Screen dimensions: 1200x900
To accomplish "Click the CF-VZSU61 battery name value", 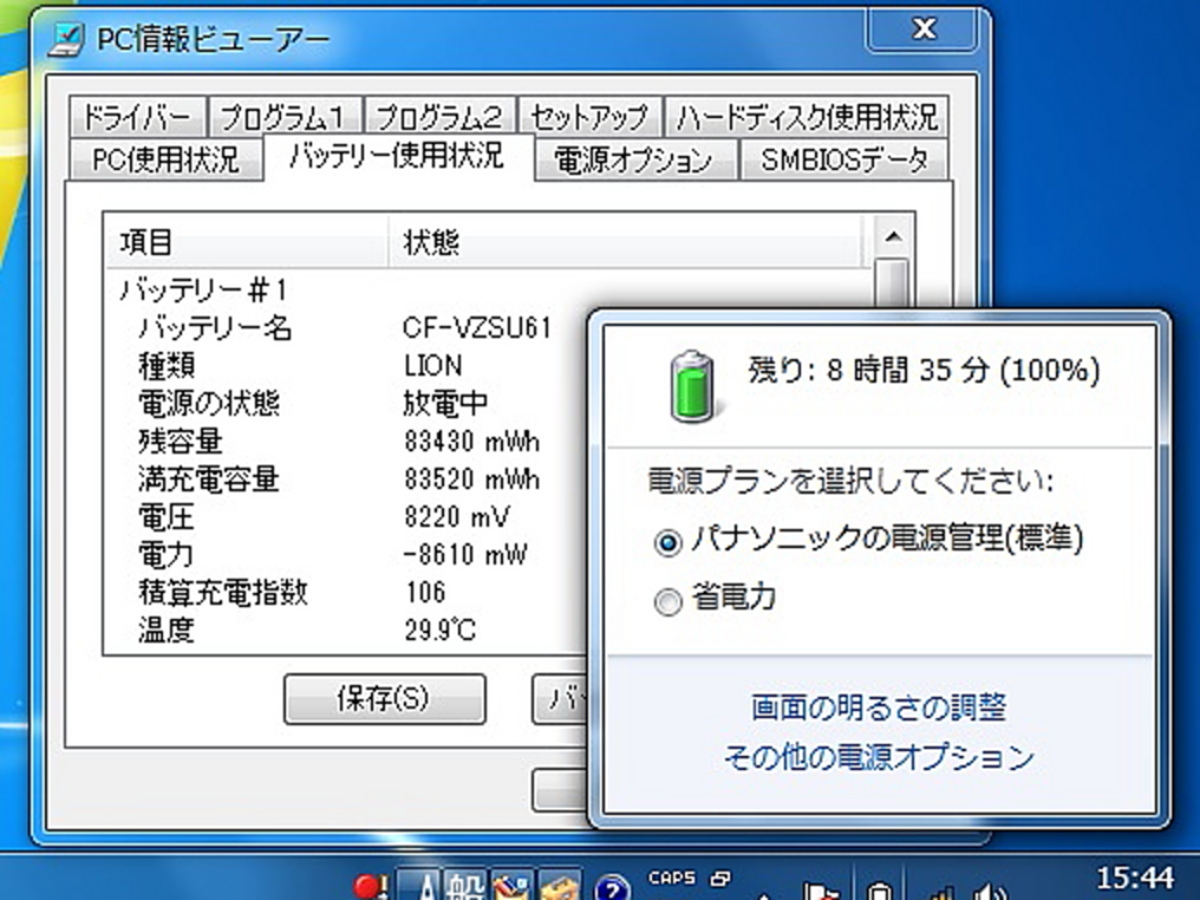I will click(478, 328).
